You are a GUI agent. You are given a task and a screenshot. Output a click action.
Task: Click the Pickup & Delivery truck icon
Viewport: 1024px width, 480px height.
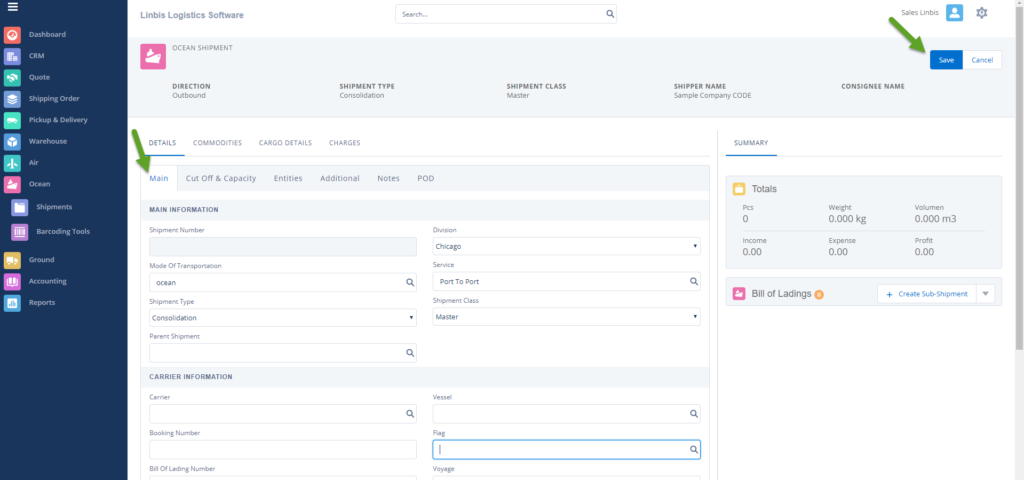click(x=12, y=120)
